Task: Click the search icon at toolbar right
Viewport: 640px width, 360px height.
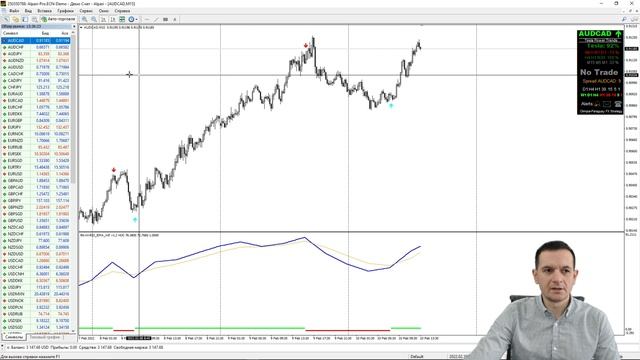Action: tap(624, 19)
